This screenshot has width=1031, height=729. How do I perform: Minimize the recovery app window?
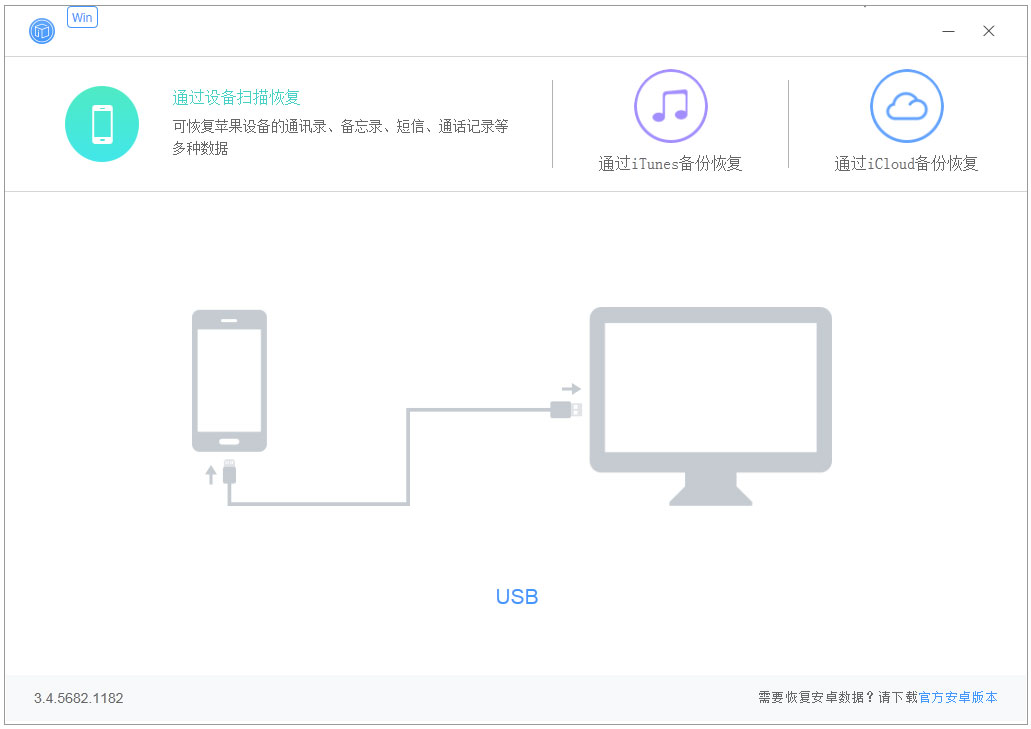click(x=948, y=31)
